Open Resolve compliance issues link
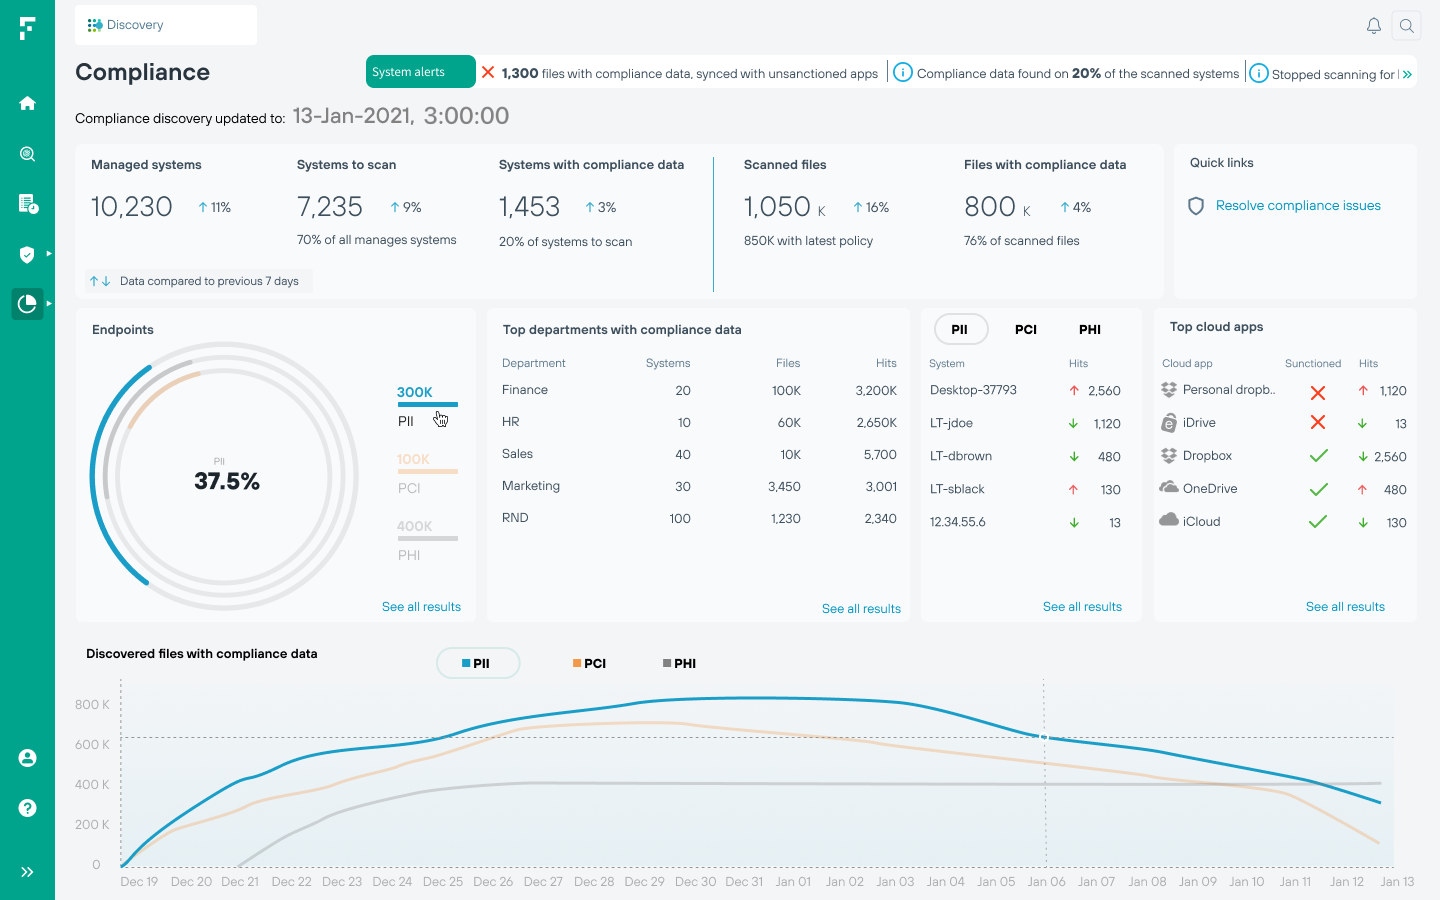The image size is (1440, 900). coord(1298,206)
